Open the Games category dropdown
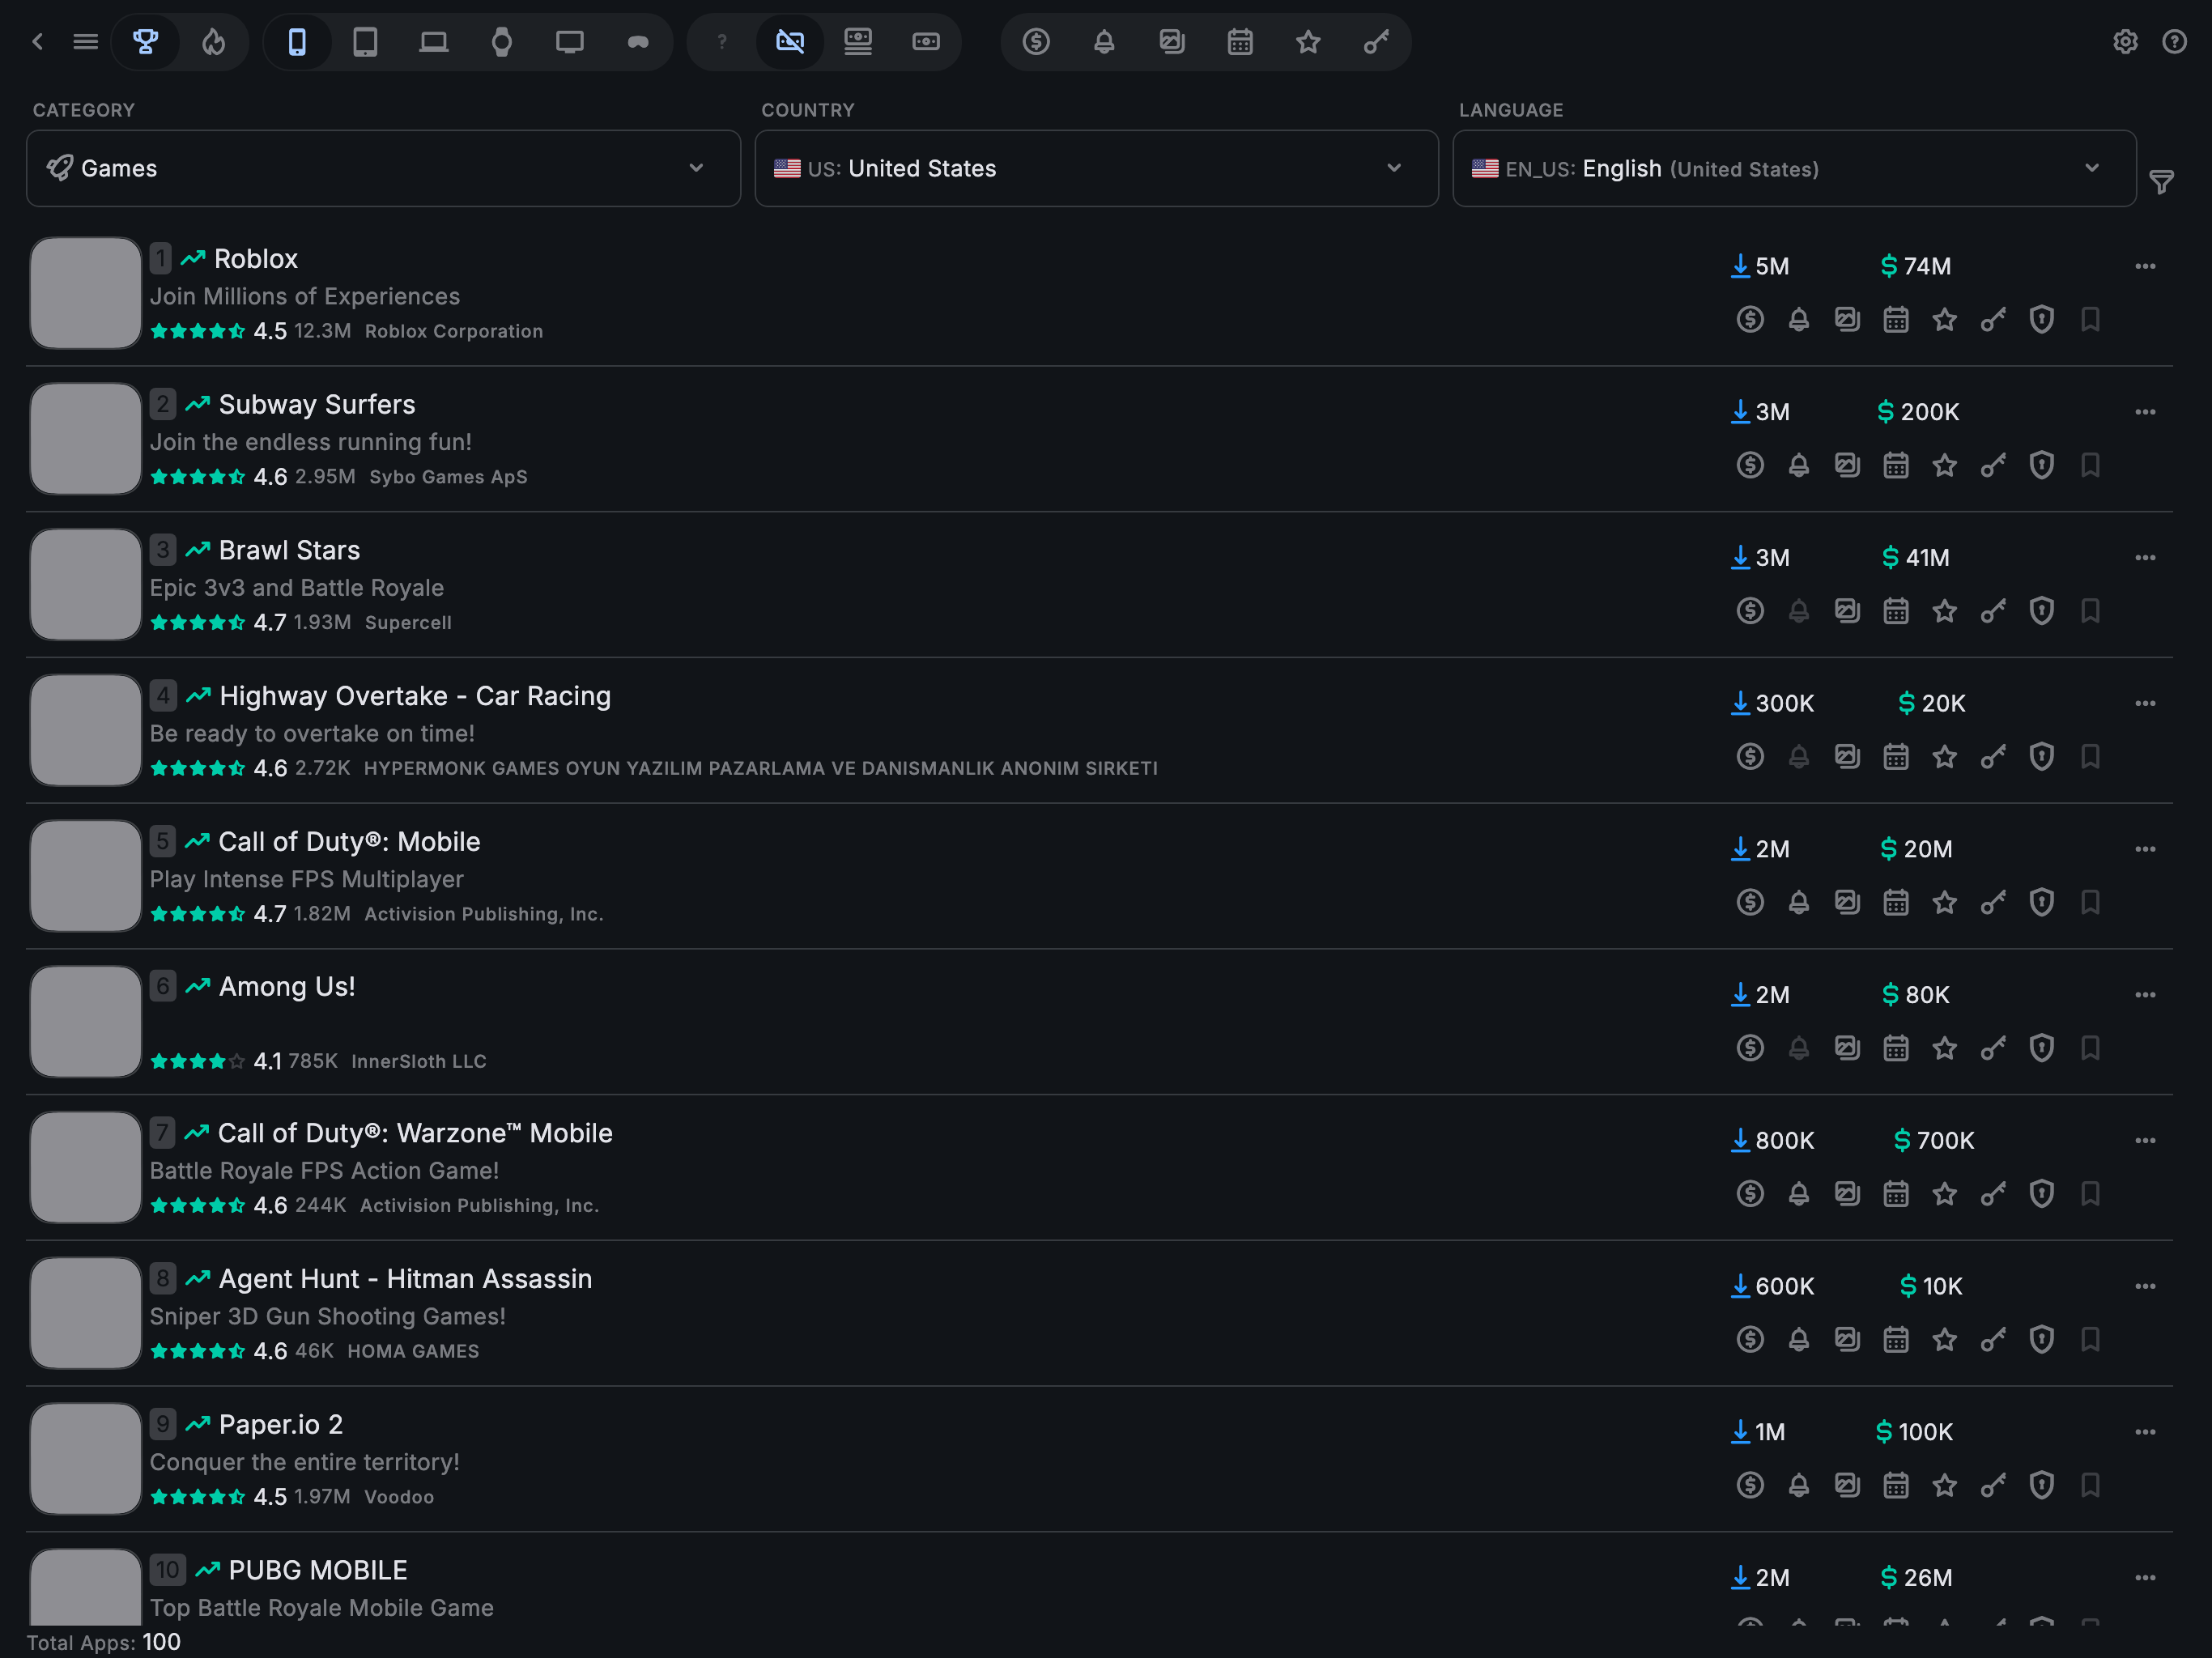 pyautogui.click(x=383, y=168)
